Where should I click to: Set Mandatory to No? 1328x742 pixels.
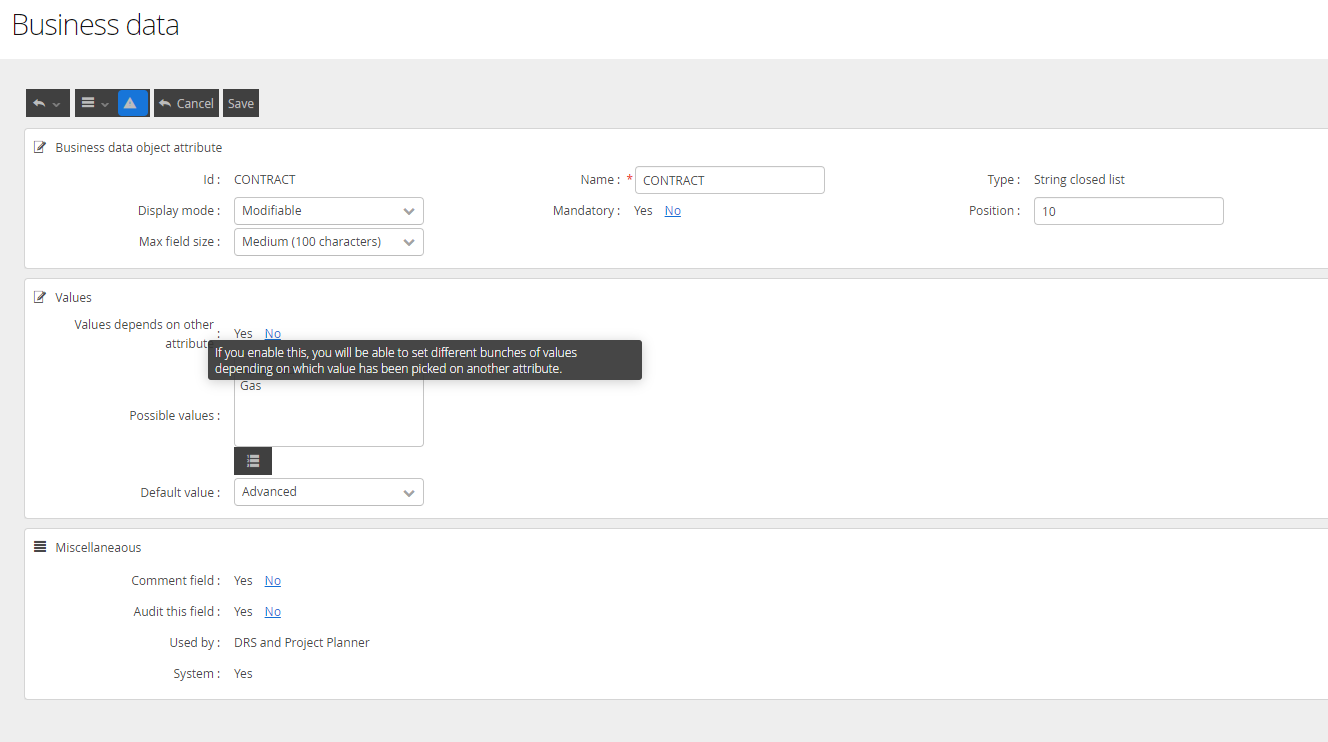click(673, 211)
